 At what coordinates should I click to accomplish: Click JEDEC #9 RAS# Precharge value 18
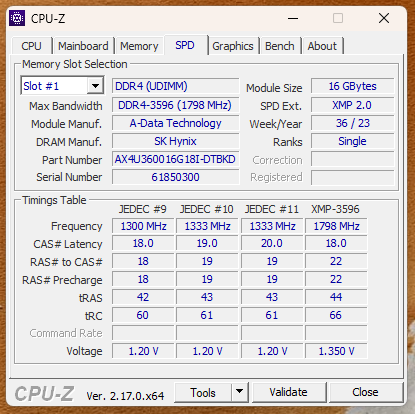tap(143, 279)
